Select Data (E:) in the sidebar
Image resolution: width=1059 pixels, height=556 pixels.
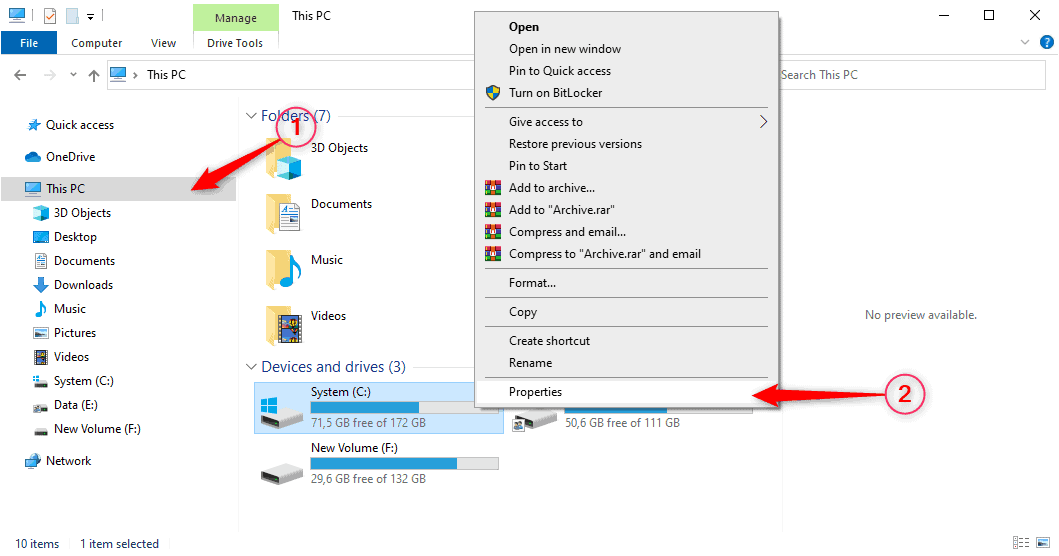coord(76,405)
